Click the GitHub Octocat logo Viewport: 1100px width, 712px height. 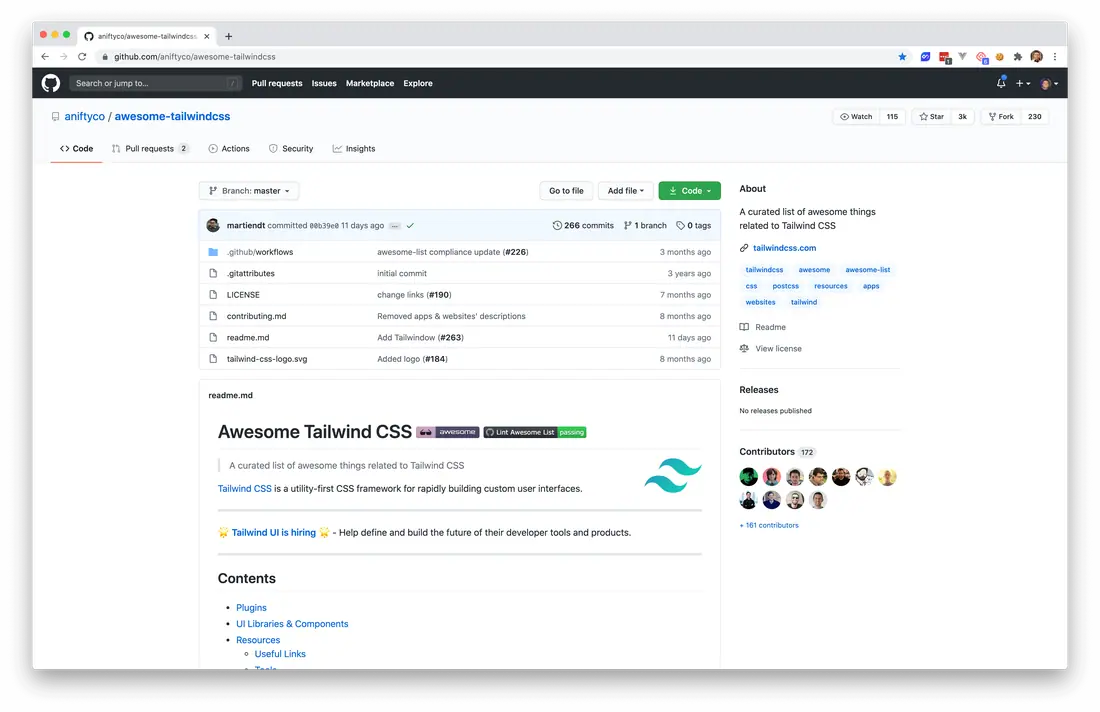point(51,83)
